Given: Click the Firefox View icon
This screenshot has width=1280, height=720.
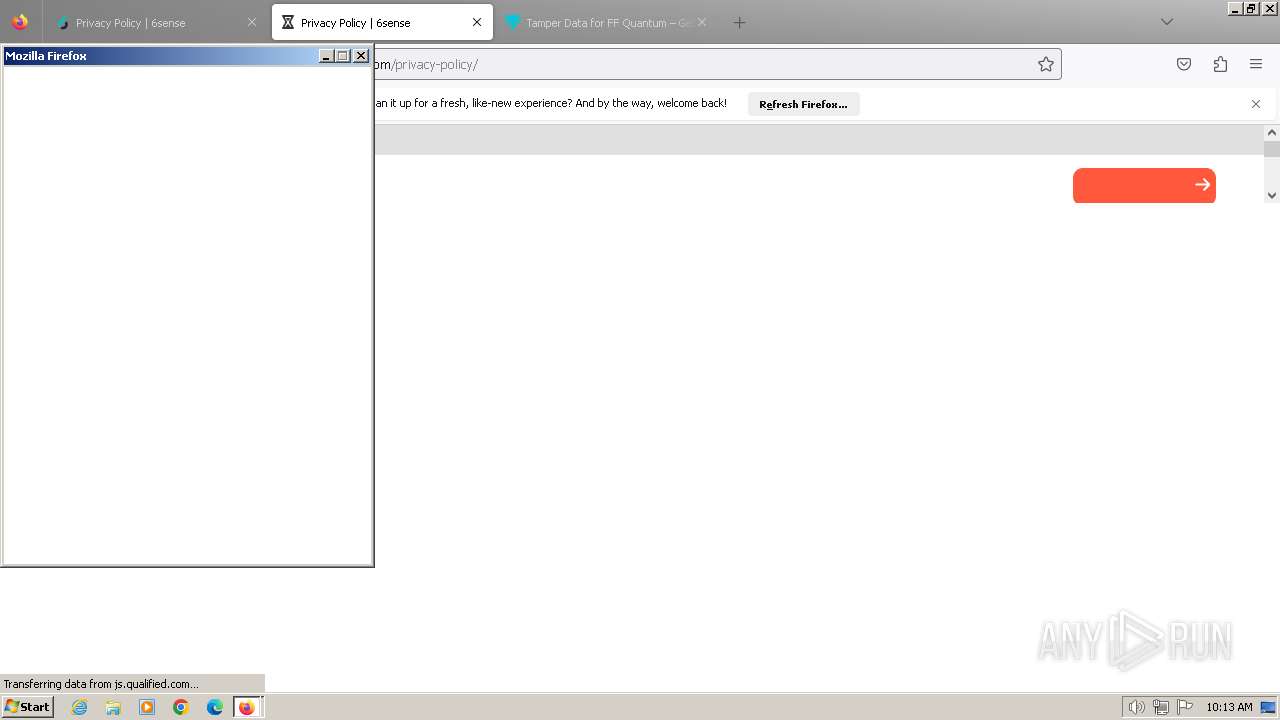Looking at the screenshot, I should (x=20, y=22).
